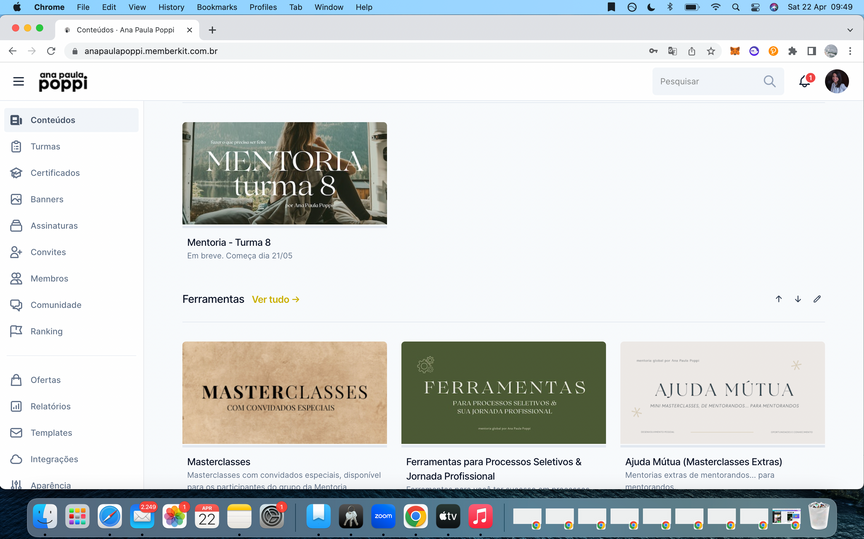Click the Ferramentas section heading
The width and height of the screenshot is (864, 539).
coord(213,299)
